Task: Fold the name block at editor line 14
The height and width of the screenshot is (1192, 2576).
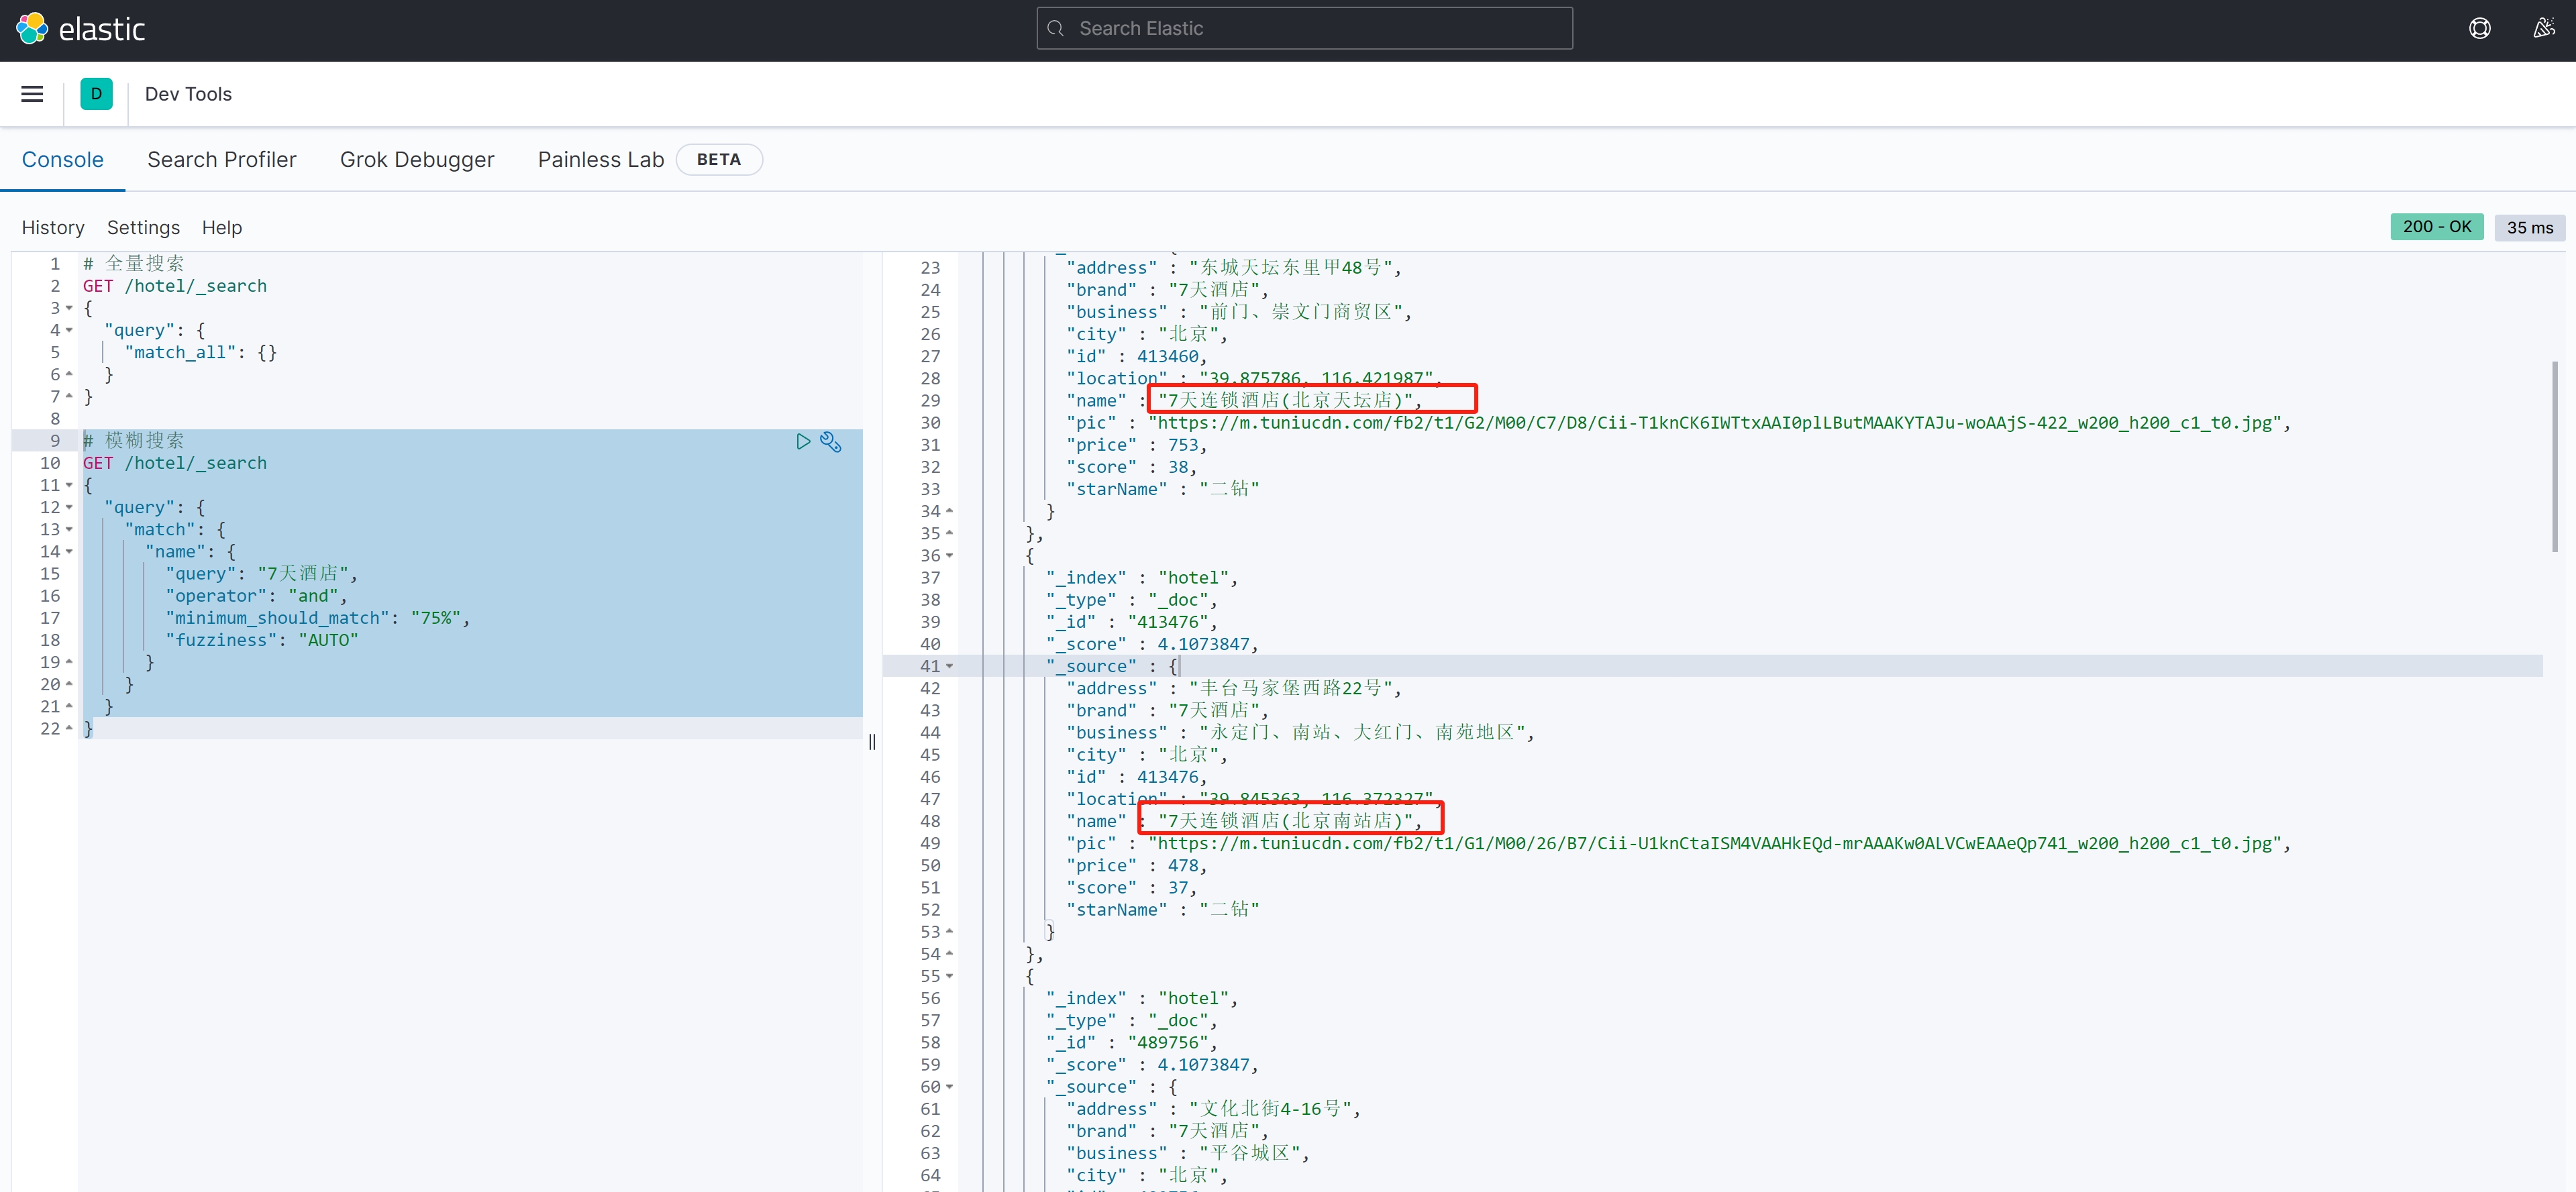Action: (x=69, y=552)
